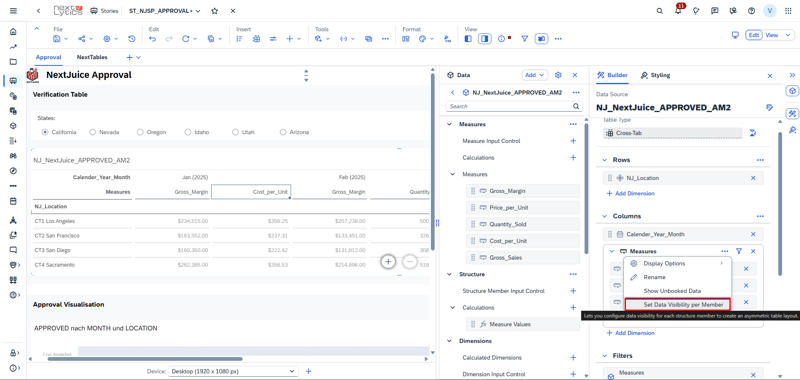Select the California radio button
The image size is (800, 380).
[45, 132]
